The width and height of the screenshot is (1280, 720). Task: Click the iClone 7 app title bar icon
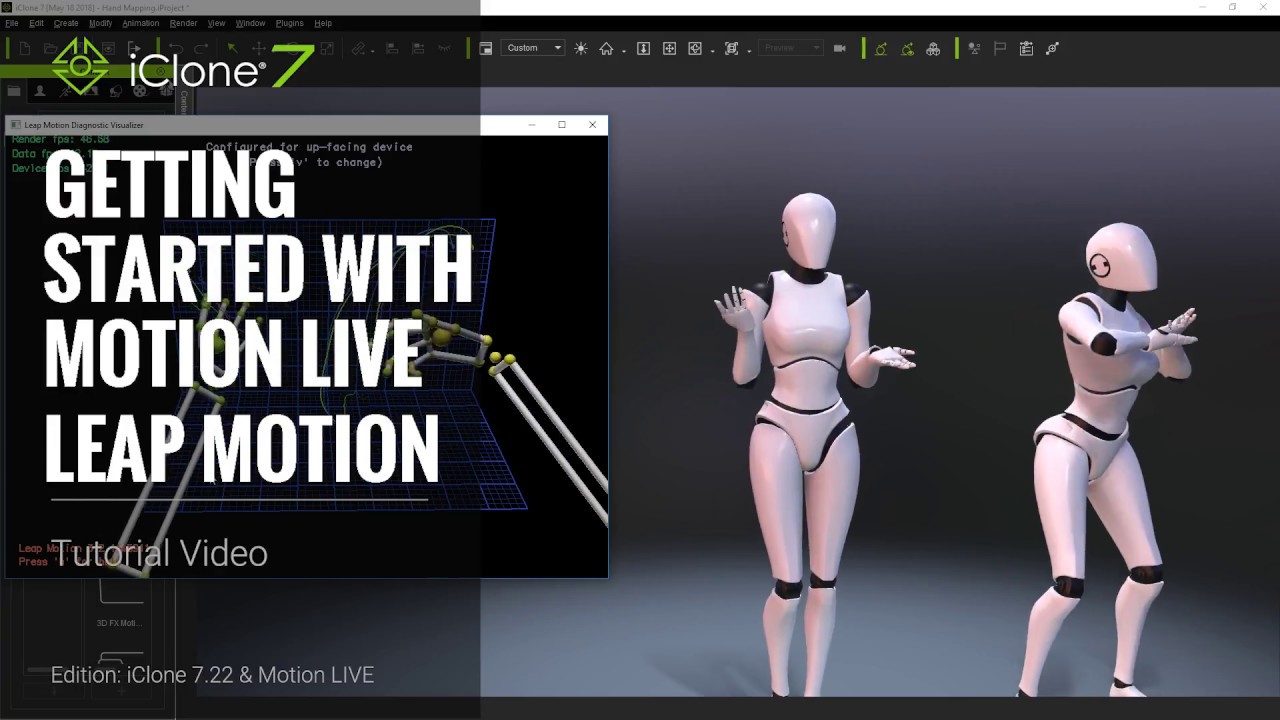[7, 7]
